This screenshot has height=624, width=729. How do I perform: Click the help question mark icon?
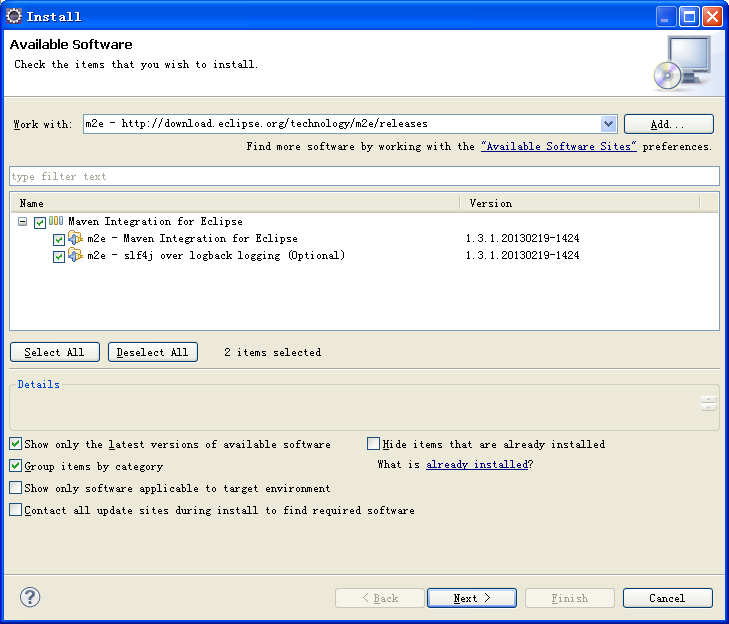[30, 597]
